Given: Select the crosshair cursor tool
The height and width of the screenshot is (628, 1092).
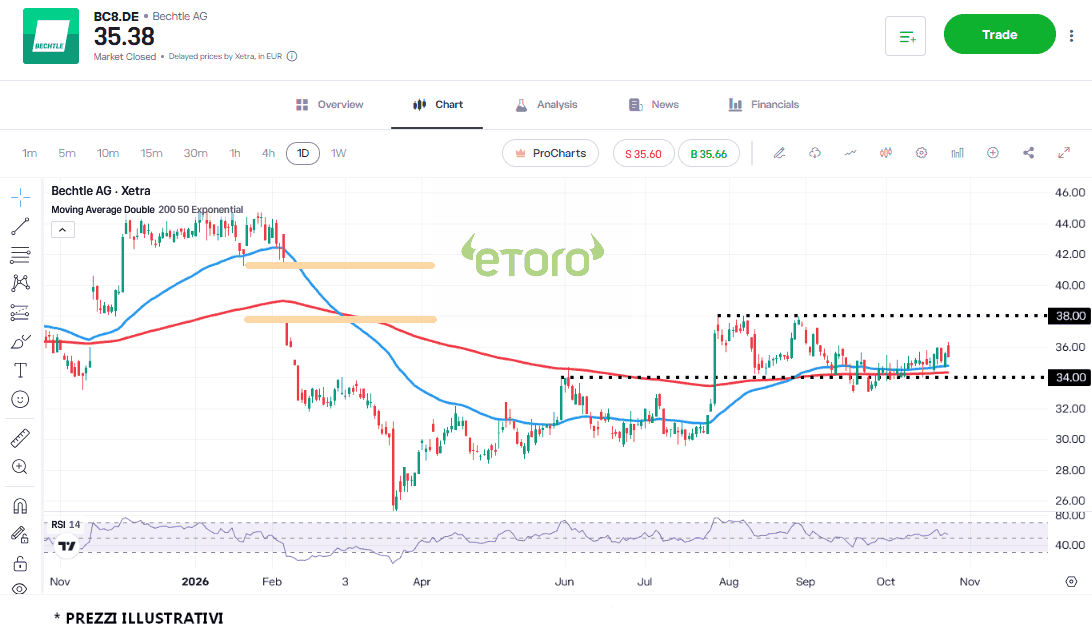Looking at the screenshot, I should [x=20, y=198].
